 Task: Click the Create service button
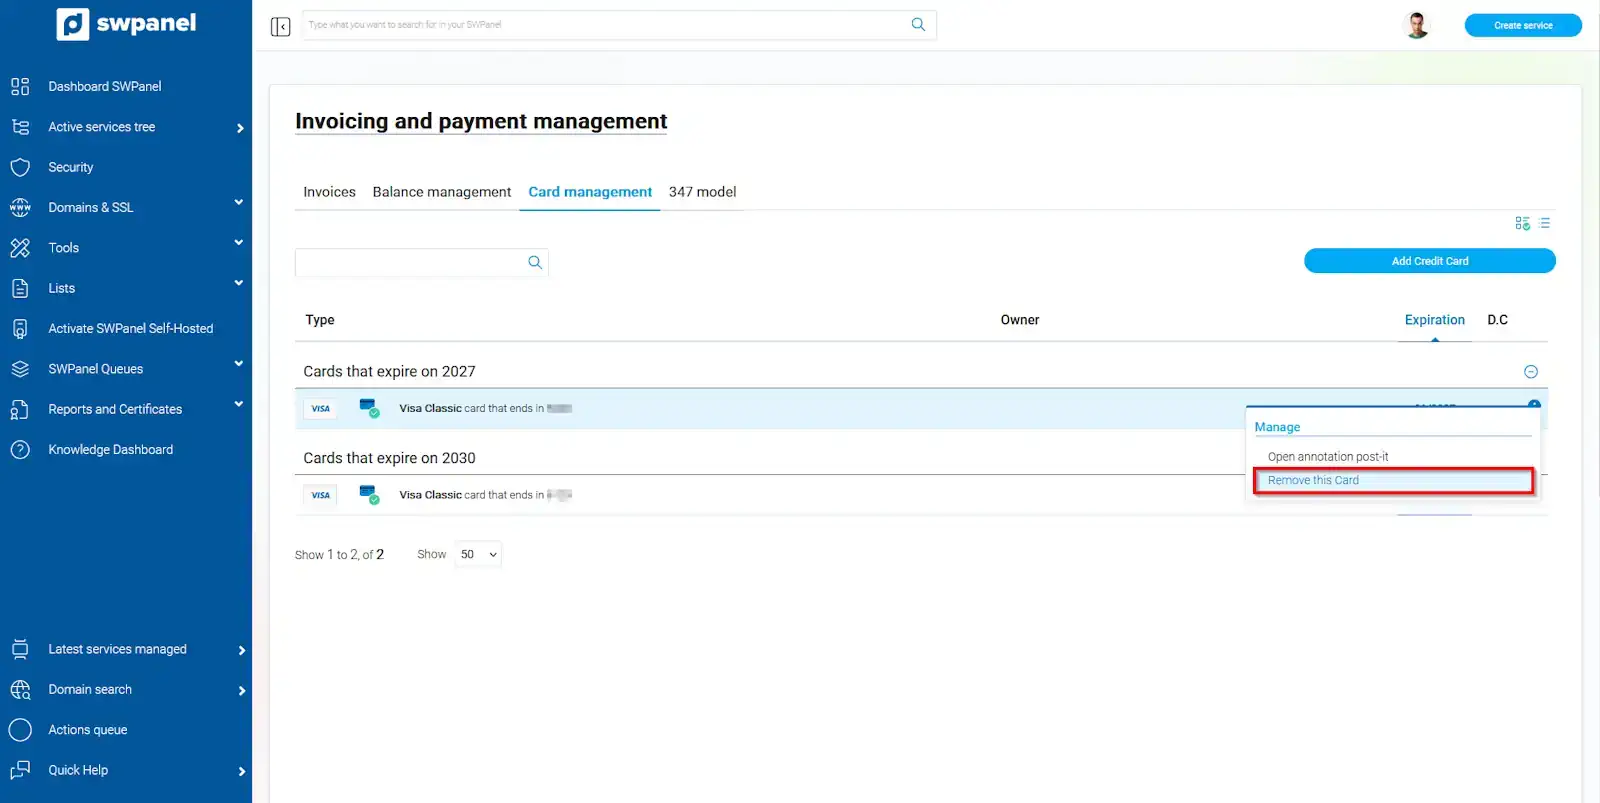coord(1522,26)
